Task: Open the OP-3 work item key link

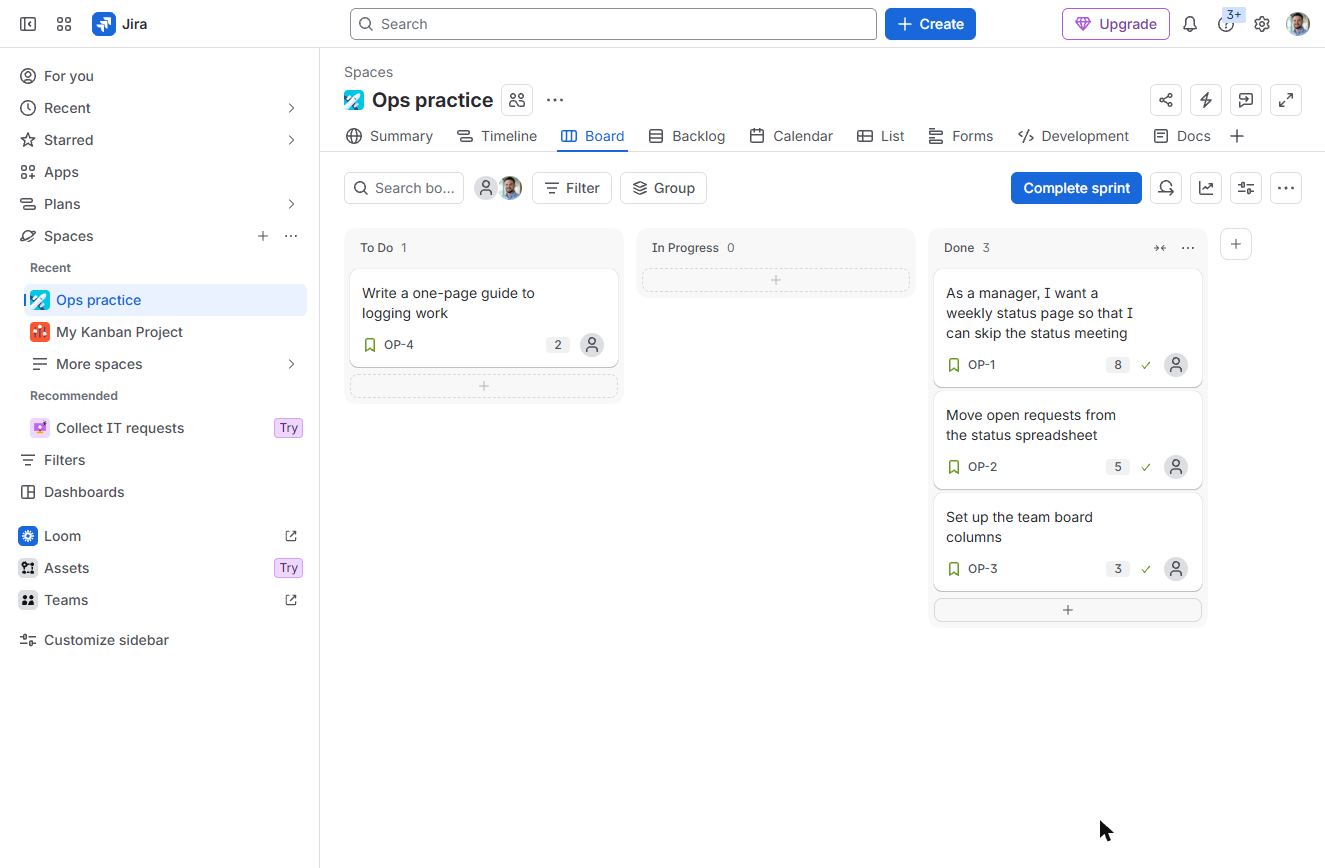Action: point(982,569)
